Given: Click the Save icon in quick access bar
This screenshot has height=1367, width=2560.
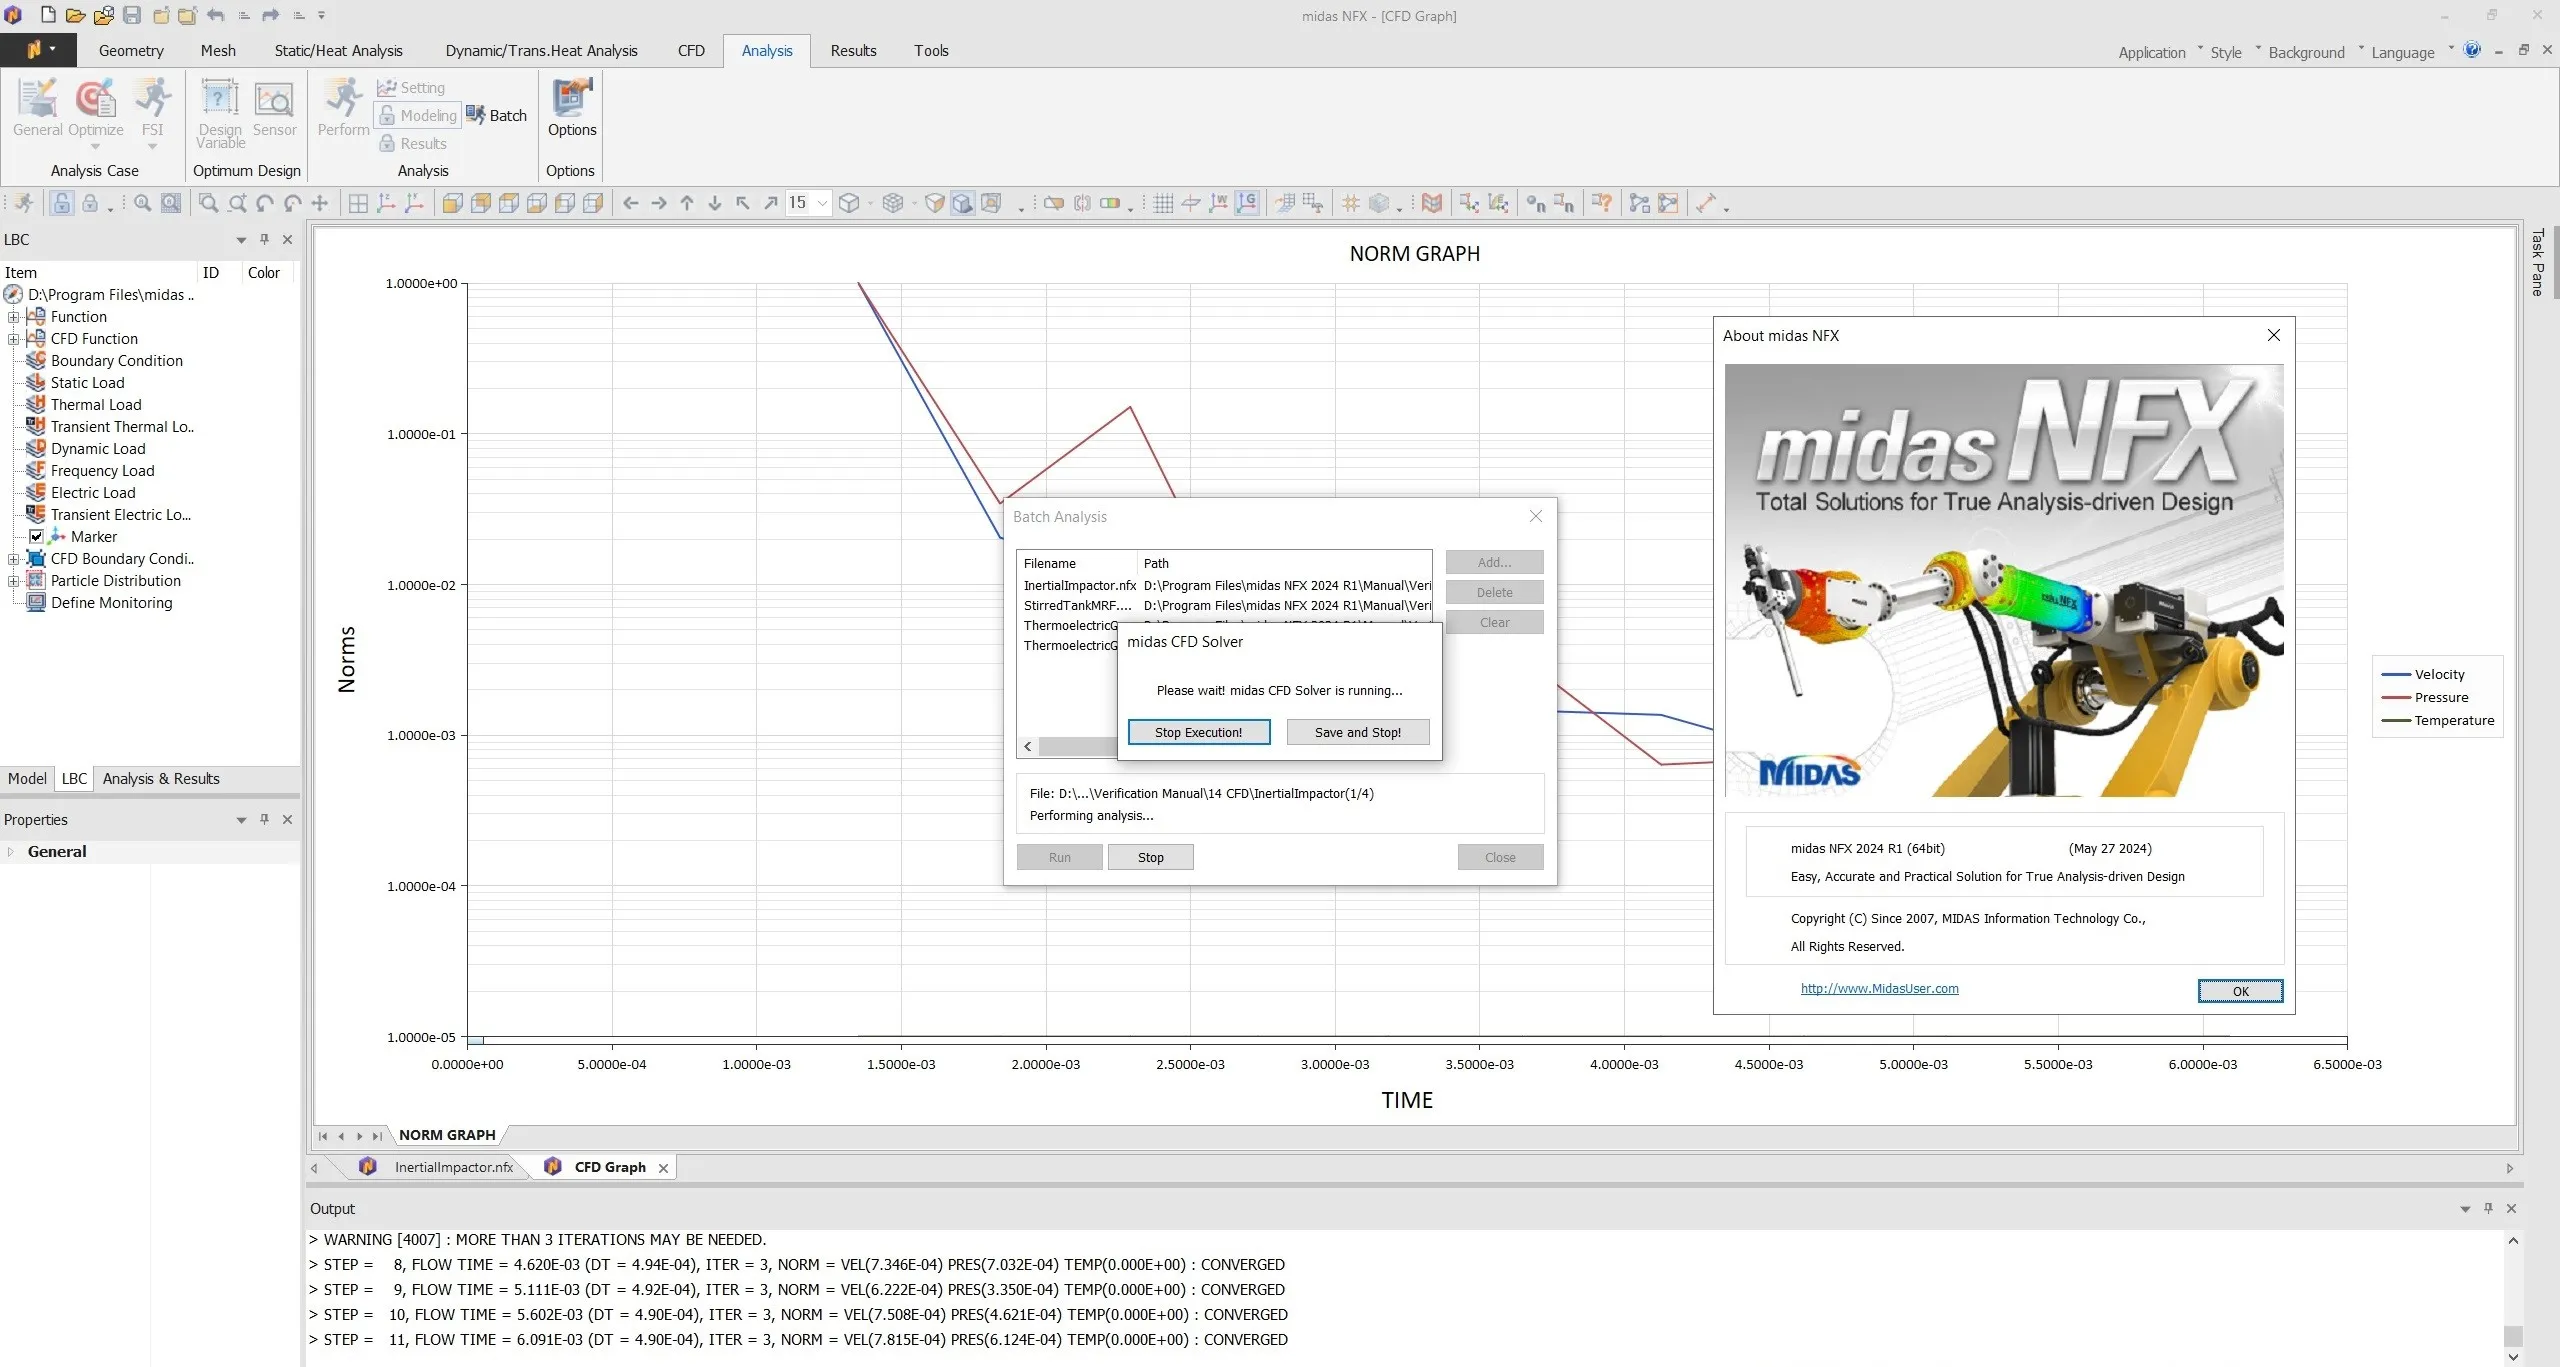Looking at the screenshot, I should (132, 15).
